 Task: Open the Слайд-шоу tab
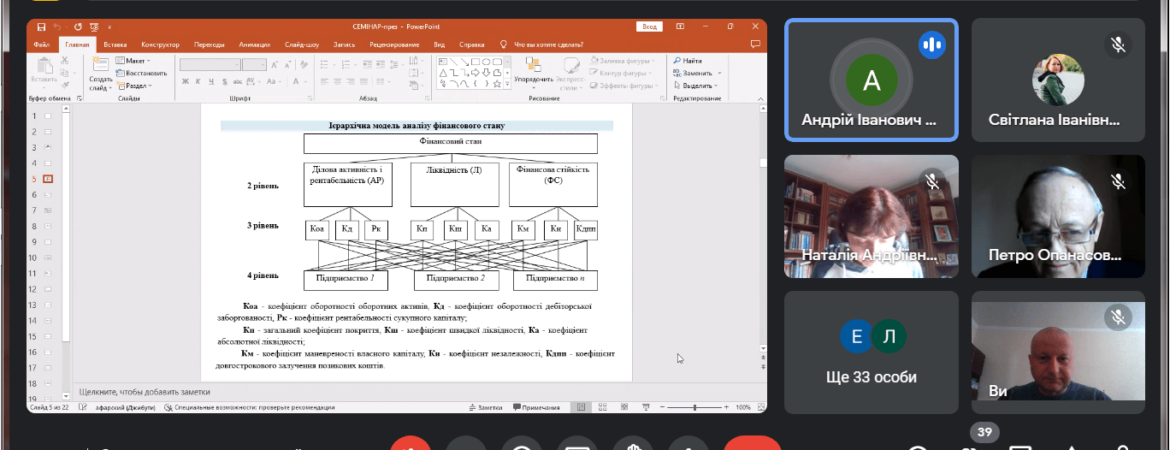(303, 45)
